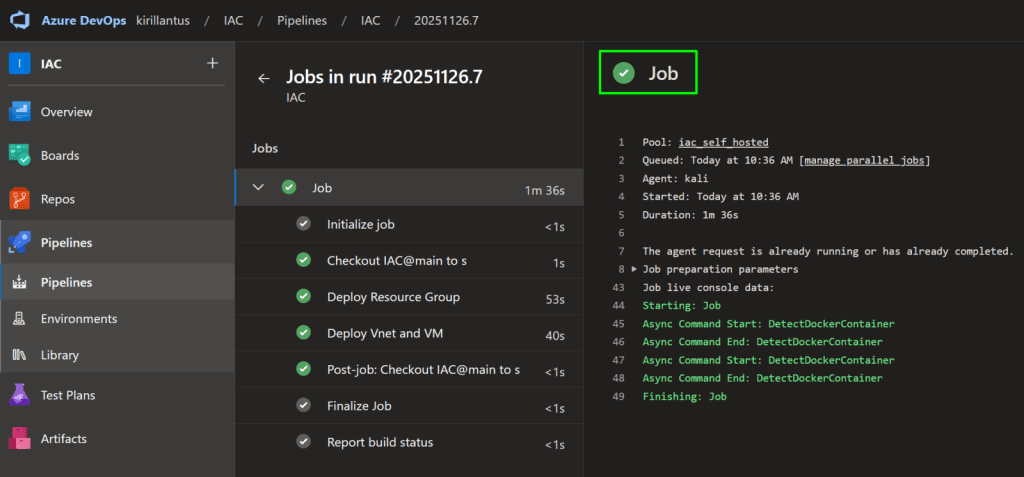Collapse the Job tree chevron

pos(259,187)
